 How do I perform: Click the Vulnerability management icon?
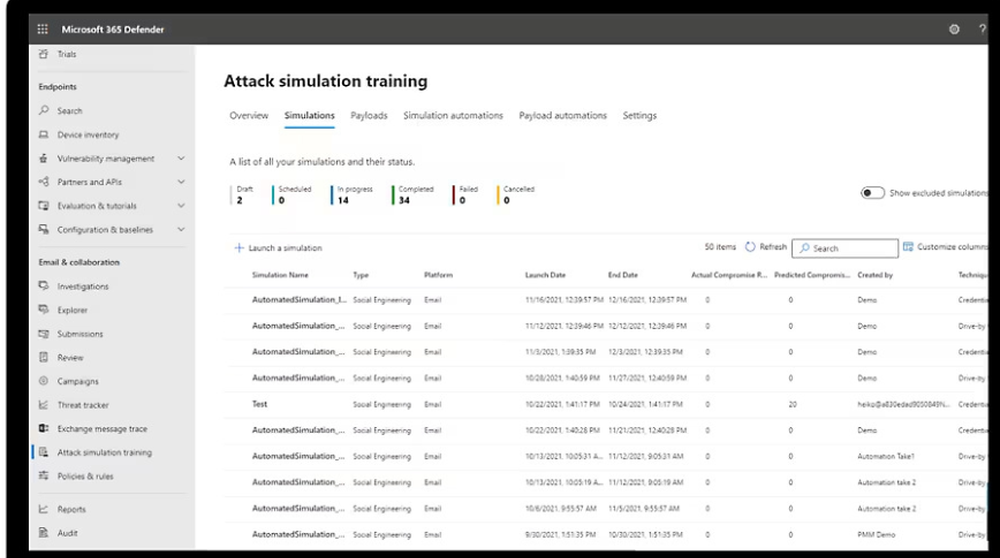click(x=43, y=158)
